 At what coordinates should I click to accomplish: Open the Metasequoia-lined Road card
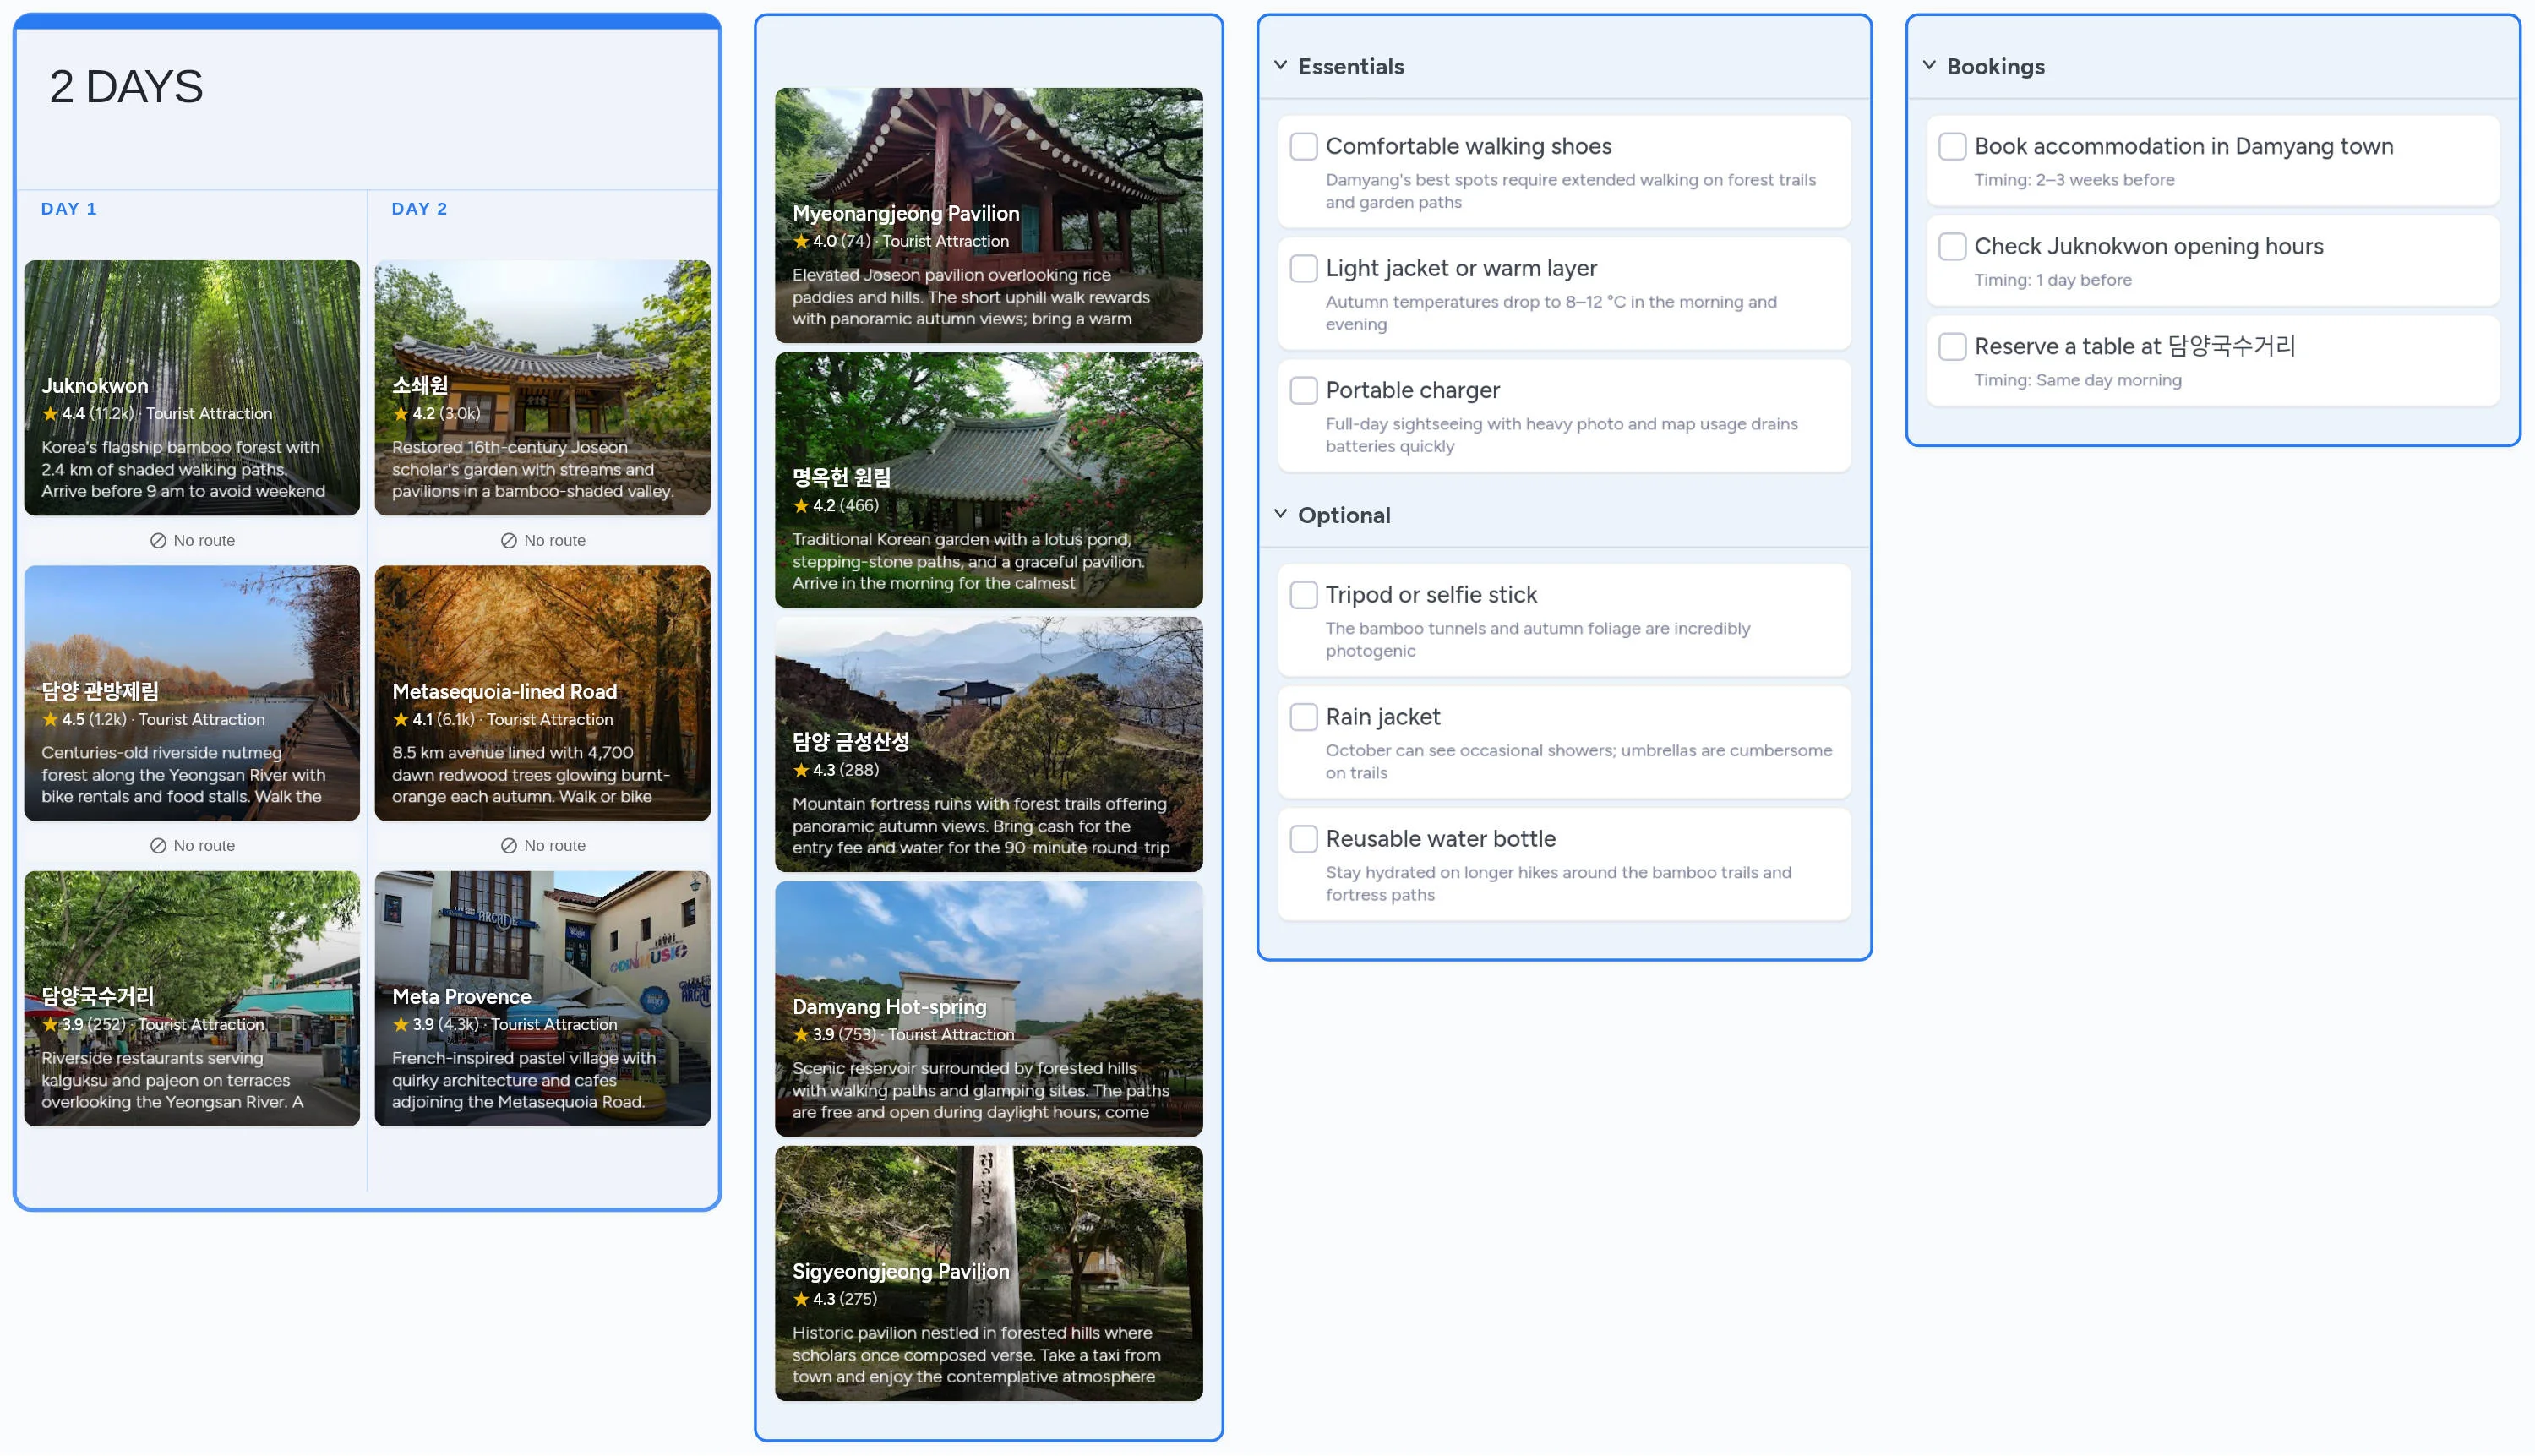pyautogui.click(x=543, y=693)
